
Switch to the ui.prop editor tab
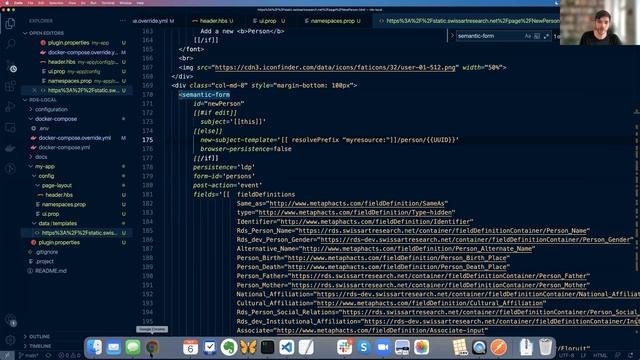(268, 21)
